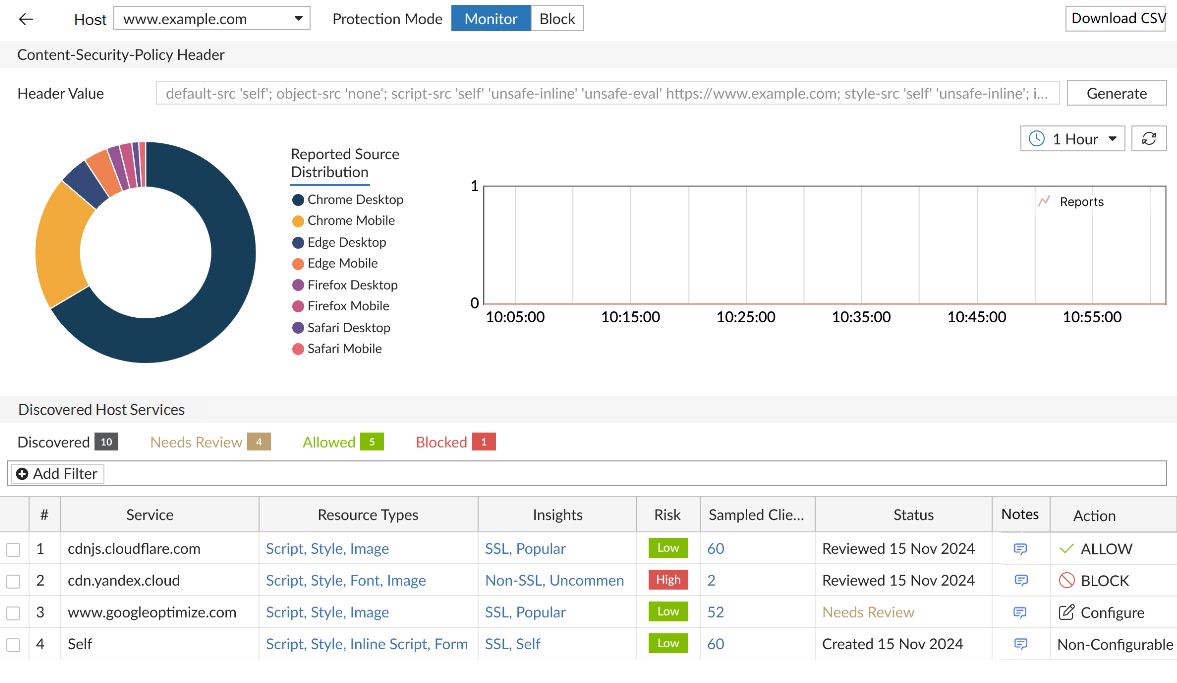Click the Insights column header
Viewport: 1177px width, 683px height.
tap(557, 515)
